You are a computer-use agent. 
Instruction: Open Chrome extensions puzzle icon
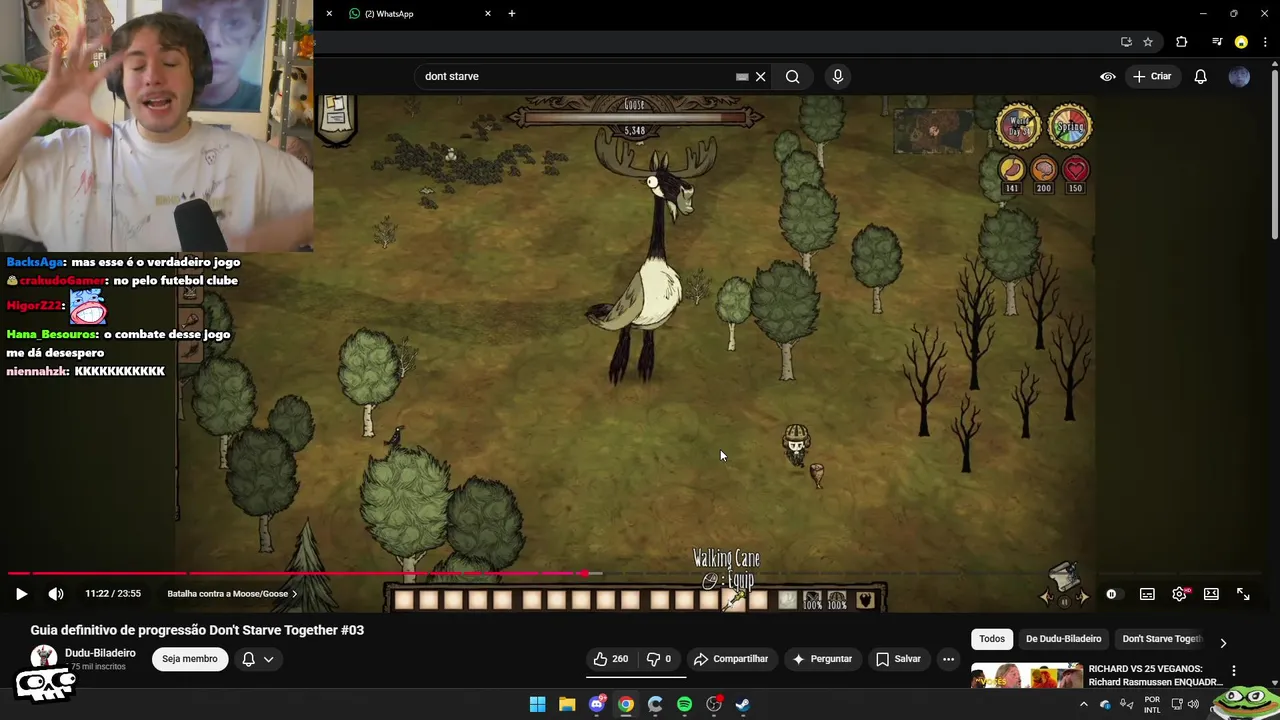pyautogui.click(x=1182, y=42)
